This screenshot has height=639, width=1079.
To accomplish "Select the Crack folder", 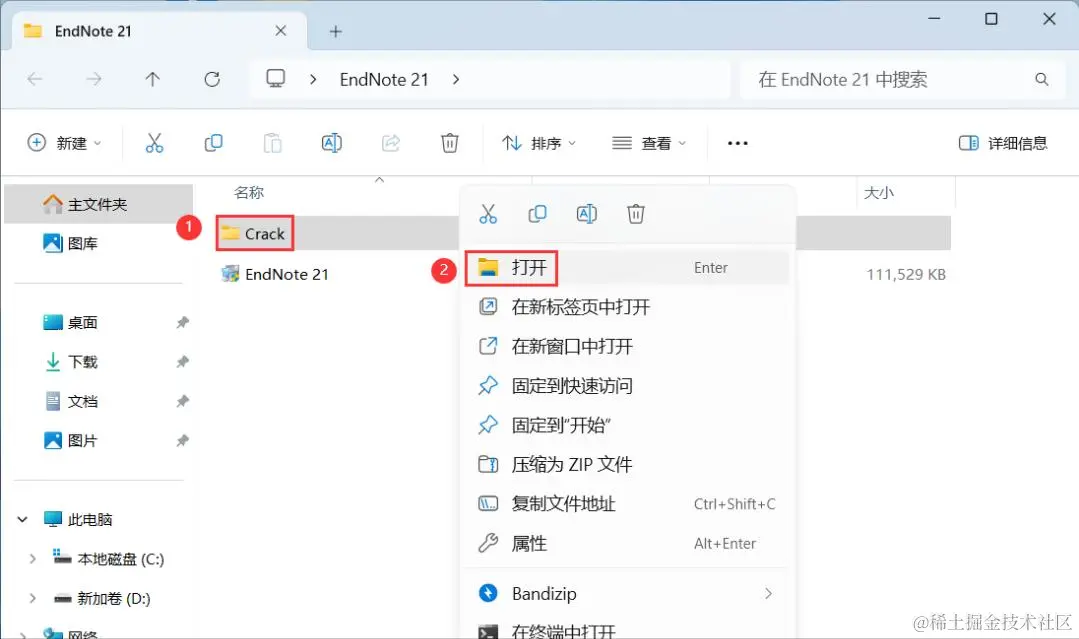I will (x=255, y=233).
